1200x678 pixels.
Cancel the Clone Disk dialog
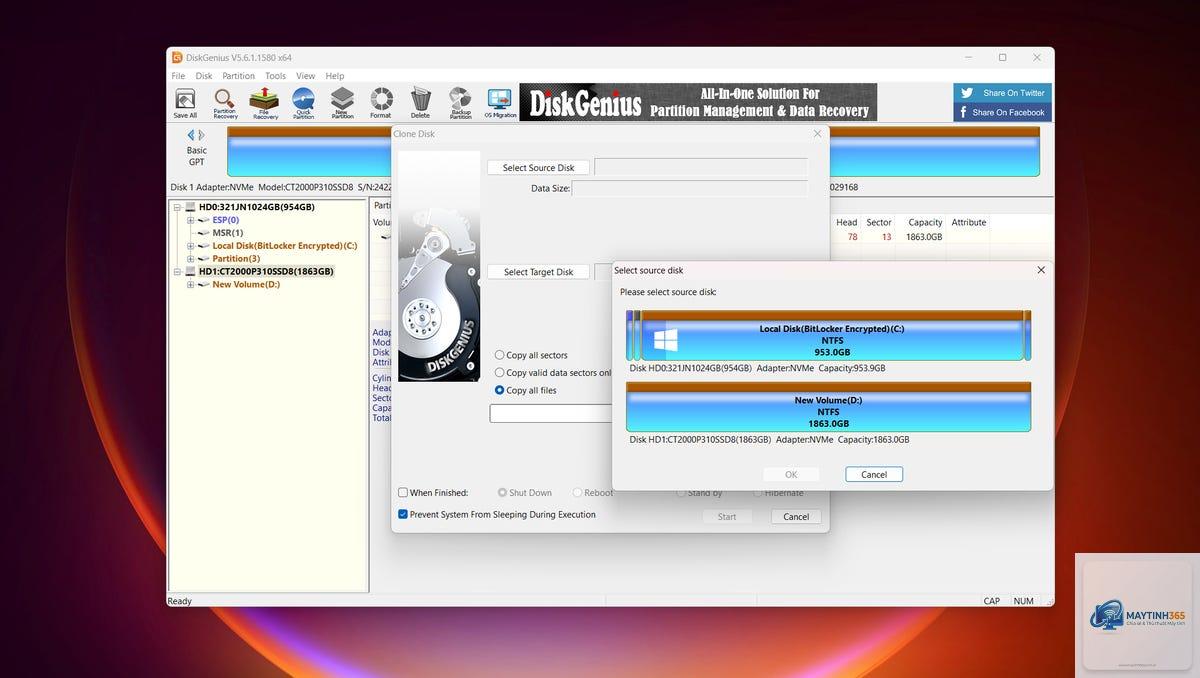coord(796,517)
